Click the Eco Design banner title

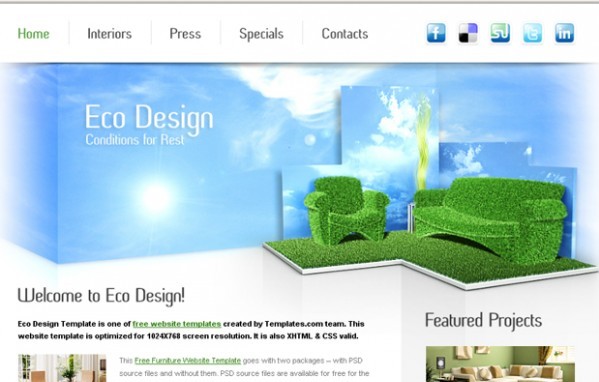149,118
